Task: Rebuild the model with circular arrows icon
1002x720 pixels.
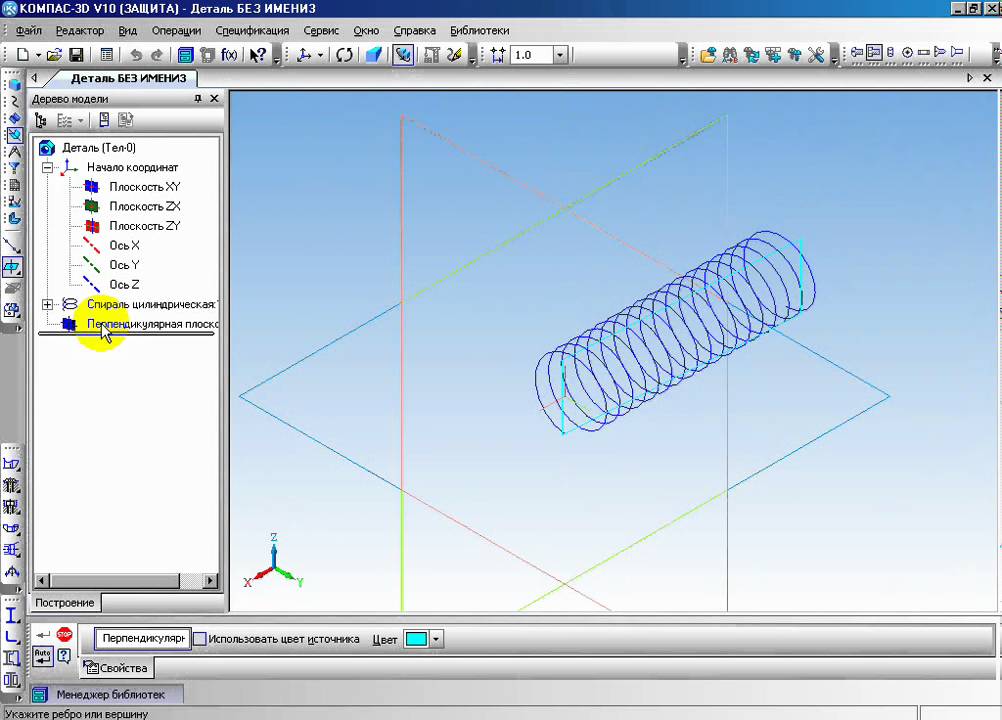Action: click(344, 55)
